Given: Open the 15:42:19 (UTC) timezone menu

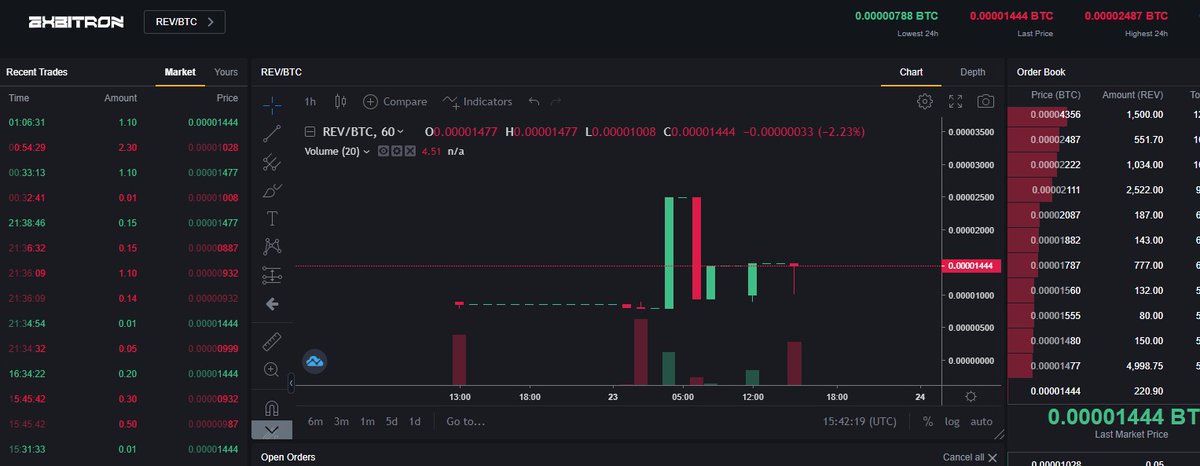Looking at the screenshot, I should tap(862, 421).
